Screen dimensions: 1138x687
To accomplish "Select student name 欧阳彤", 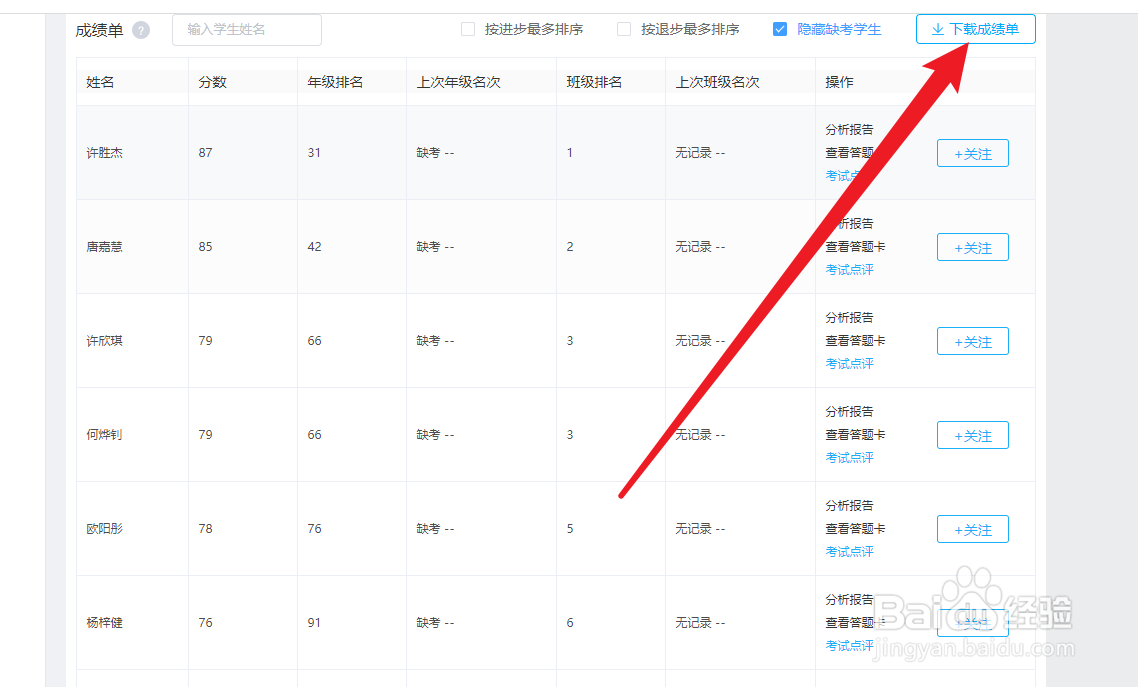I will [105, 529].
